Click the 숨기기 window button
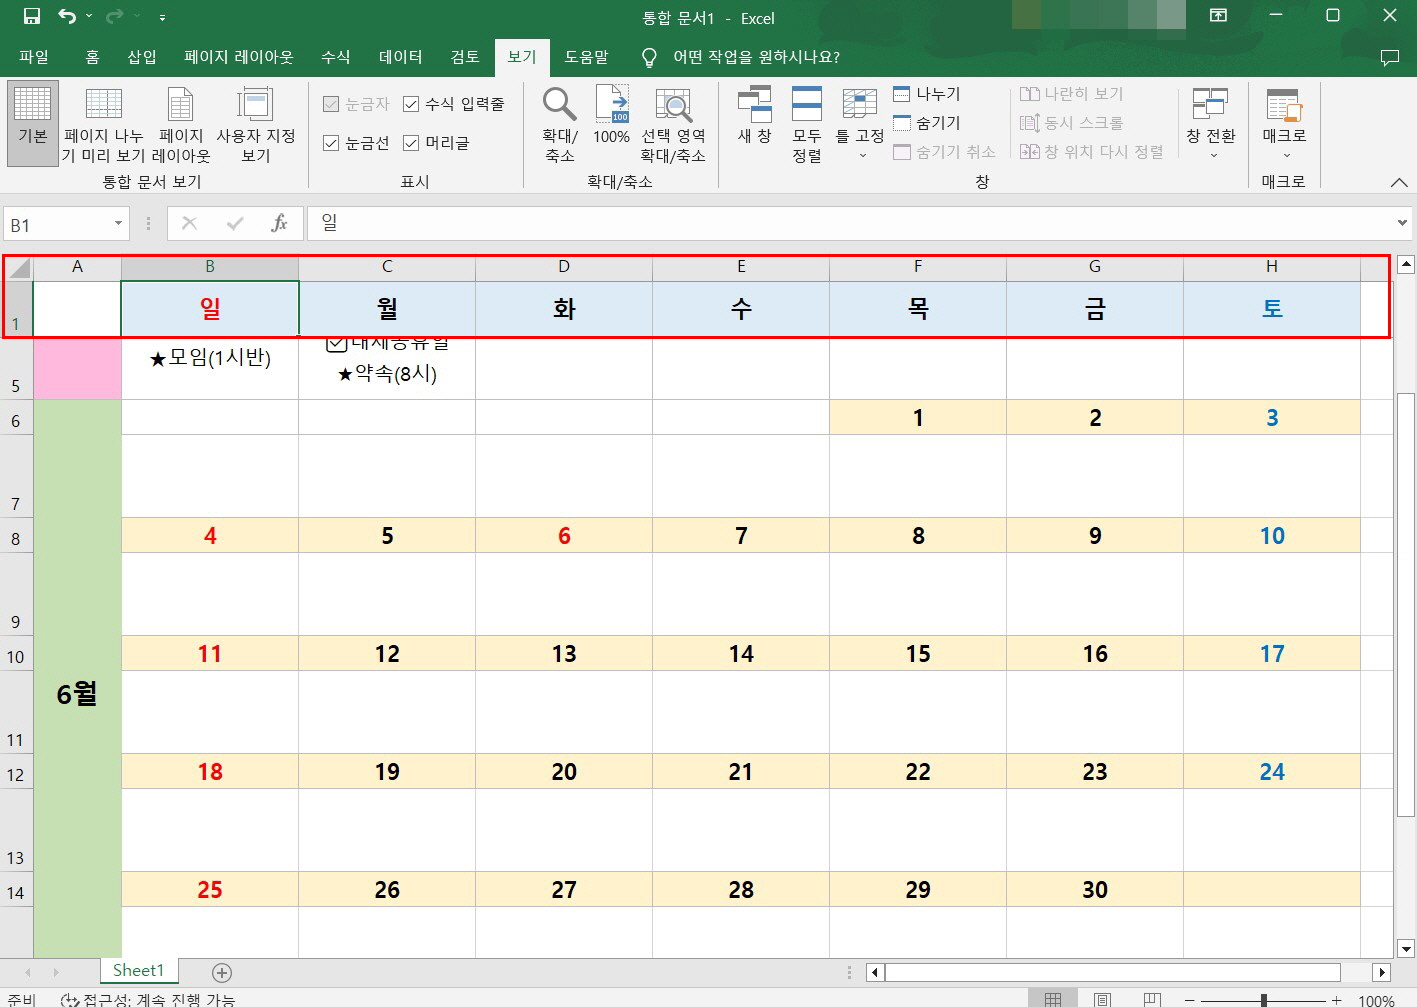 (x=927, y=123)
